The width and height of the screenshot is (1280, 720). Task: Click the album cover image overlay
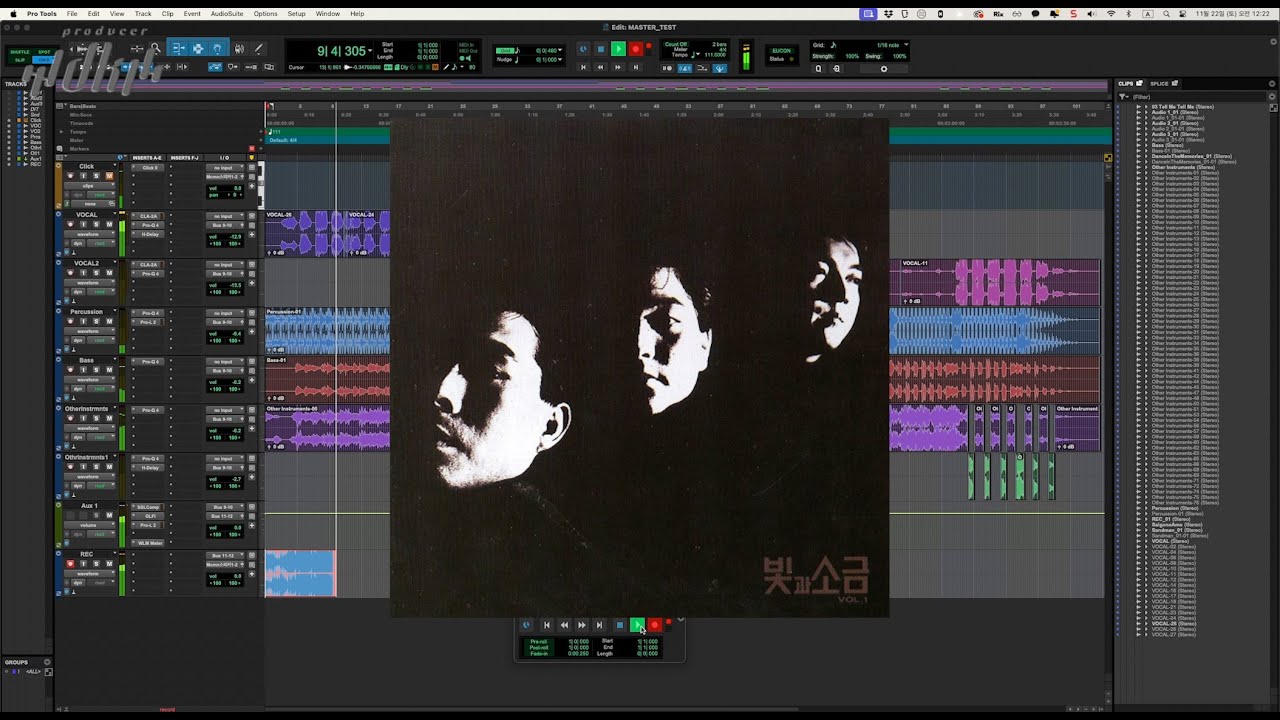[x=639, y=368]
